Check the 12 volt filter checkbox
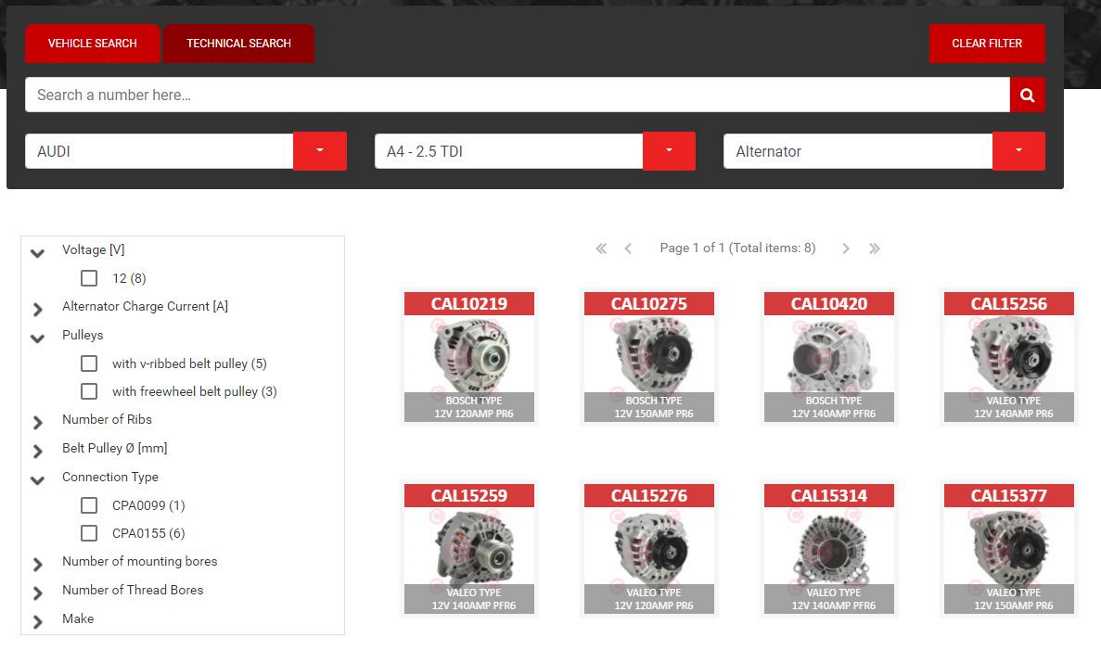 point(89,278)
